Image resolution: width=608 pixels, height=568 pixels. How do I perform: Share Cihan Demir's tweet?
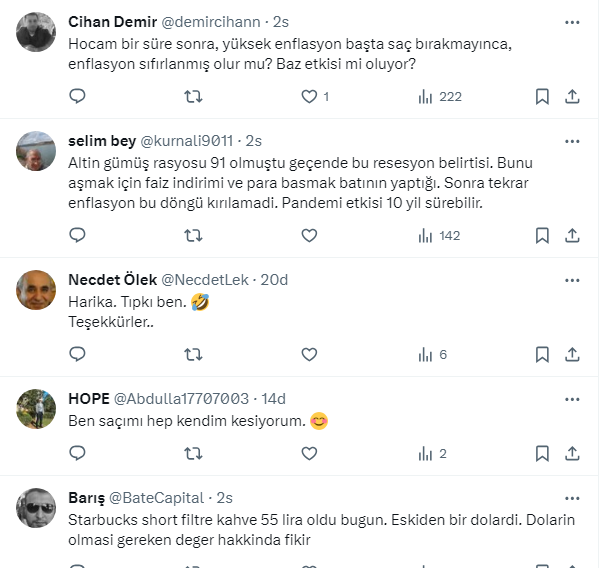(x=572, y=96)
